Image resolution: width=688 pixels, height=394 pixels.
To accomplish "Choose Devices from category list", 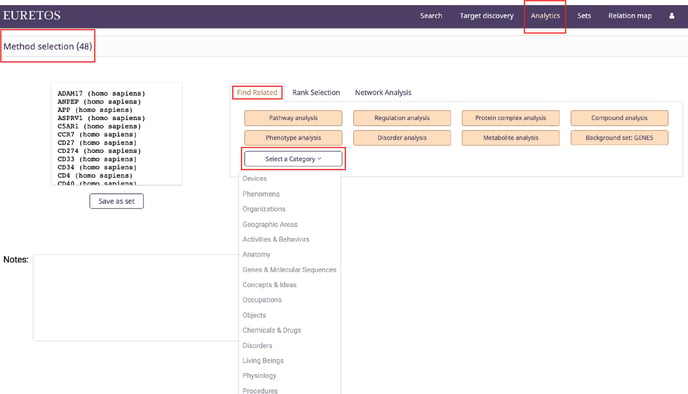I will point(254,179).
